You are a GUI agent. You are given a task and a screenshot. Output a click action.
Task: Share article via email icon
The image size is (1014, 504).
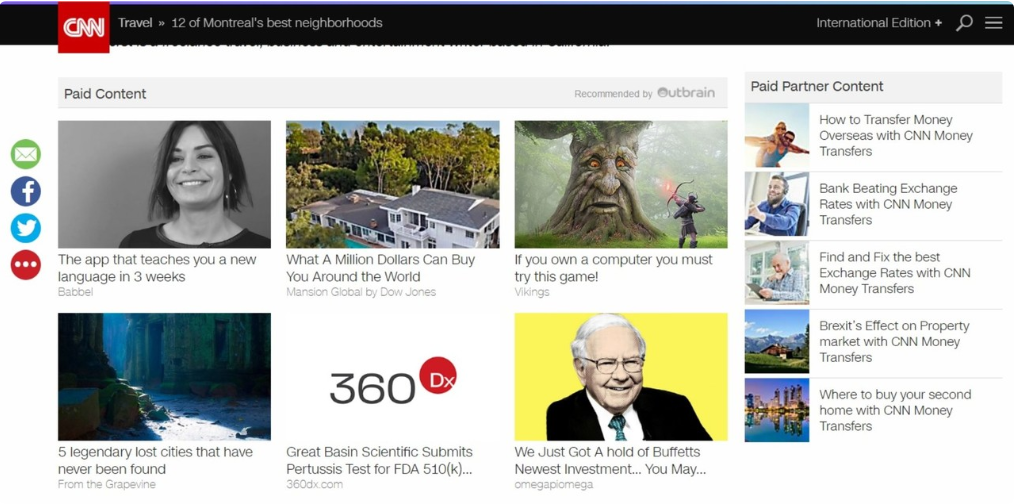[26, 154]
